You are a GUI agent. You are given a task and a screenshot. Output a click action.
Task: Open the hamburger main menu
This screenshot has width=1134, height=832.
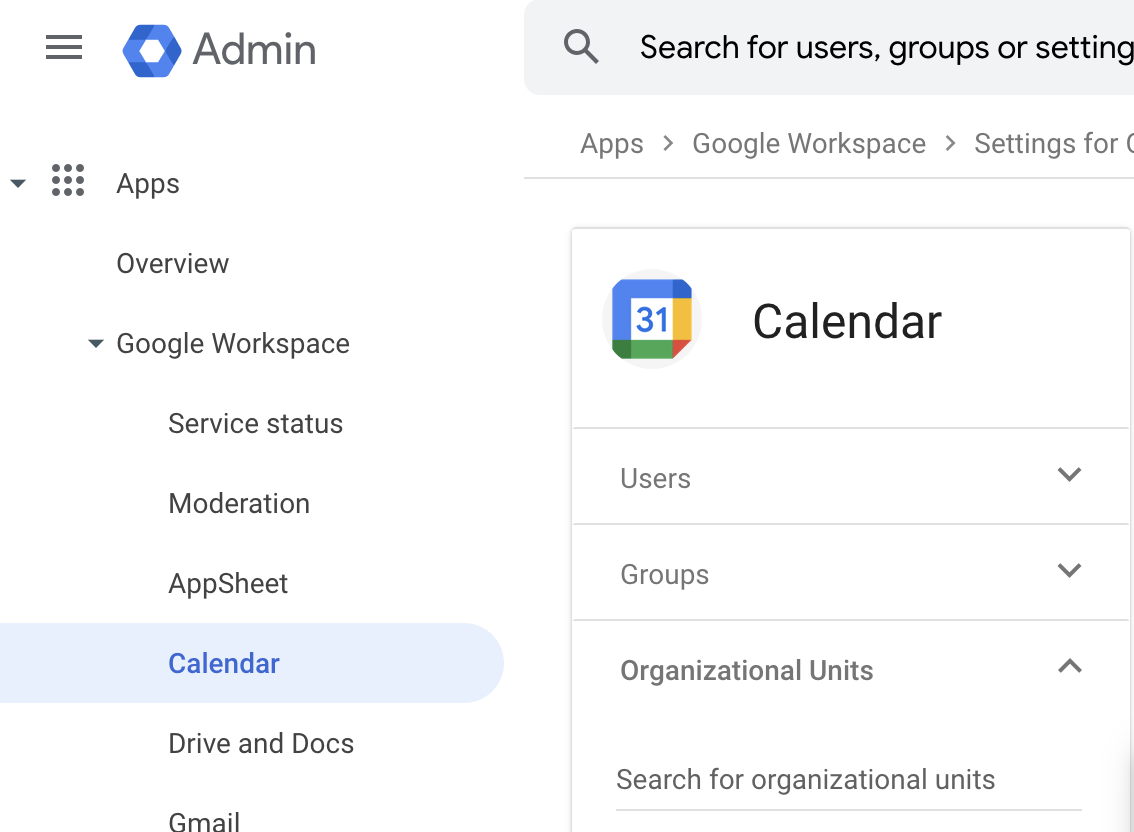64,48
